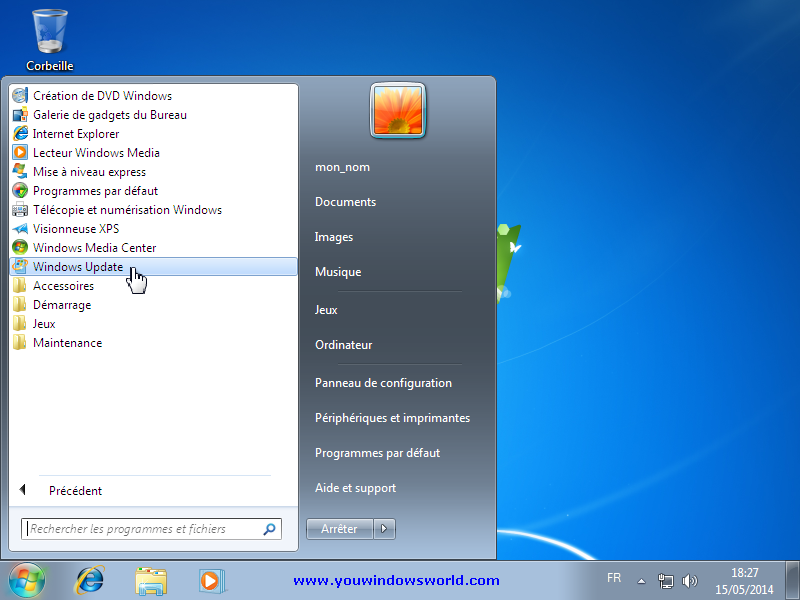Click the FR language indicator
Image resolution: width=800 pixels, height=600 pixels.
tap(614, 578)
